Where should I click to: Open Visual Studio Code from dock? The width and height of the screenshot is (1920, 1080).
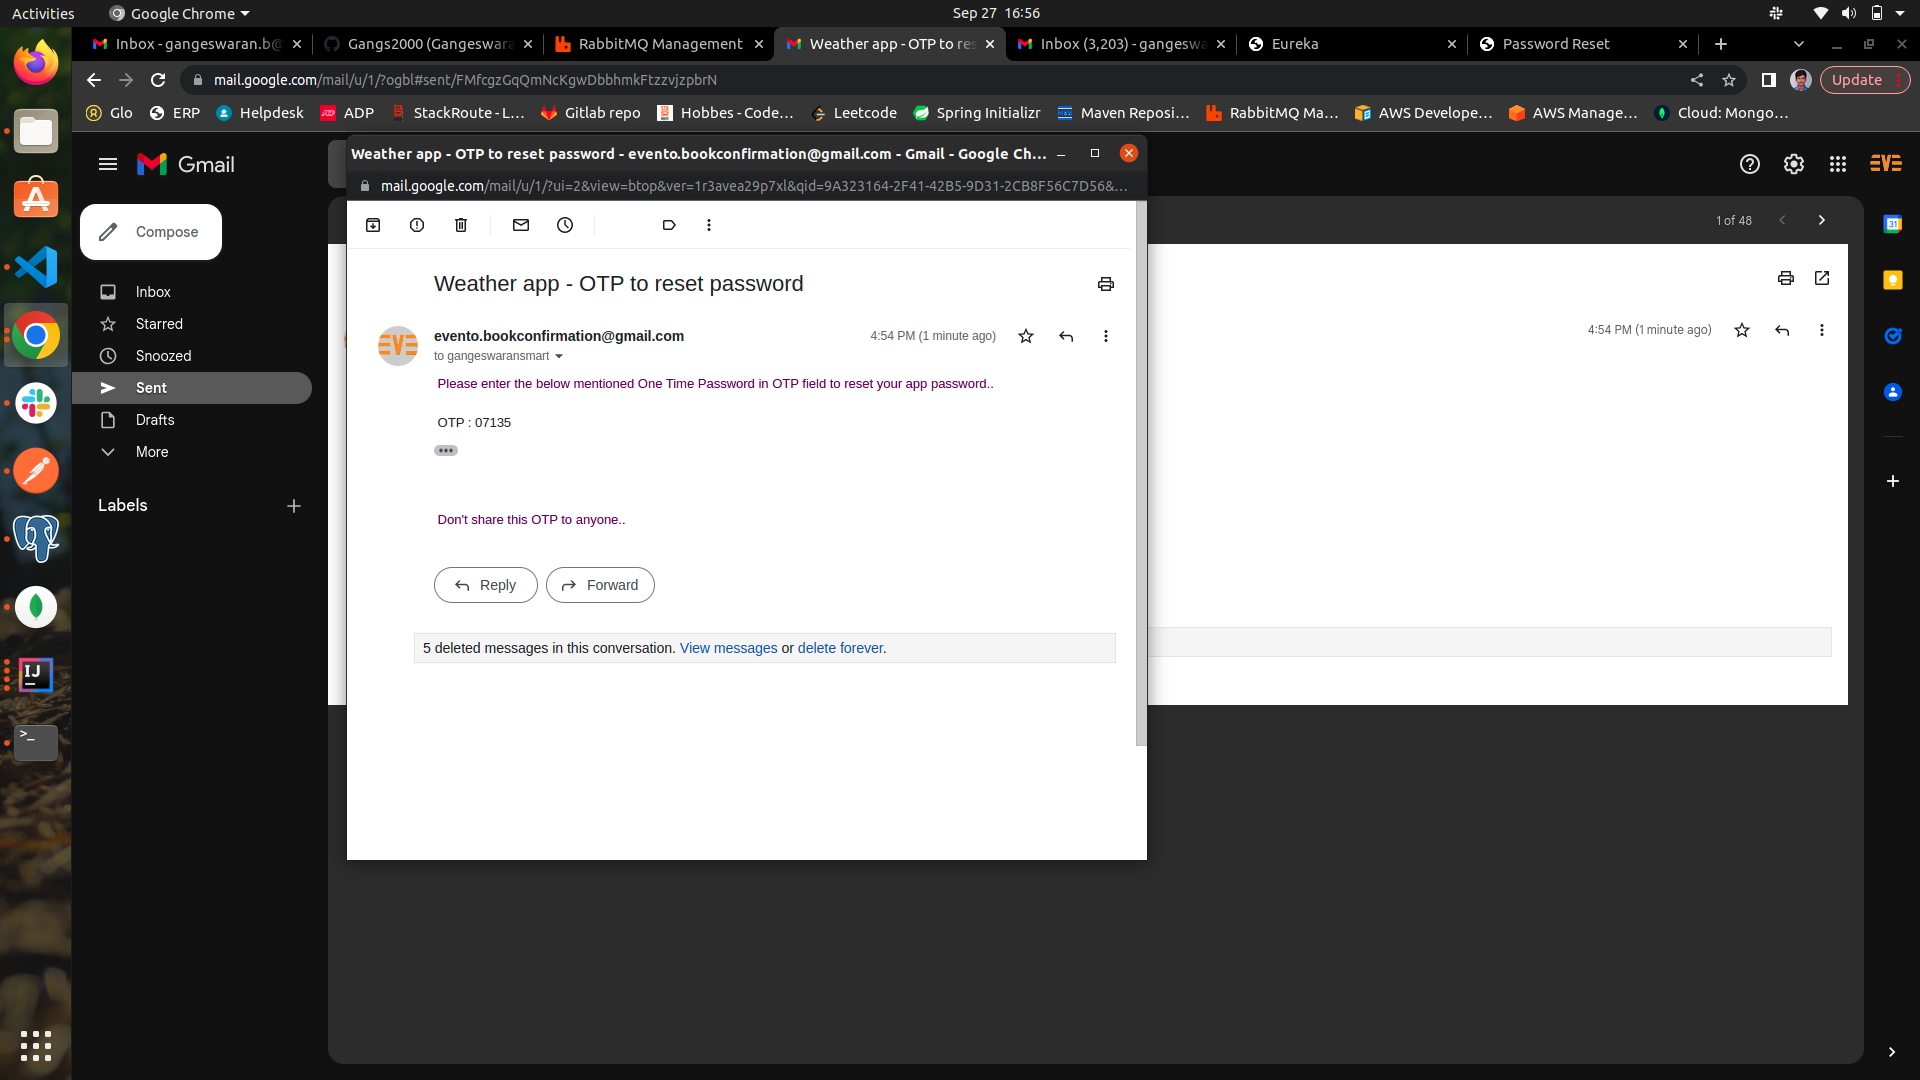(x=36, y=268)
